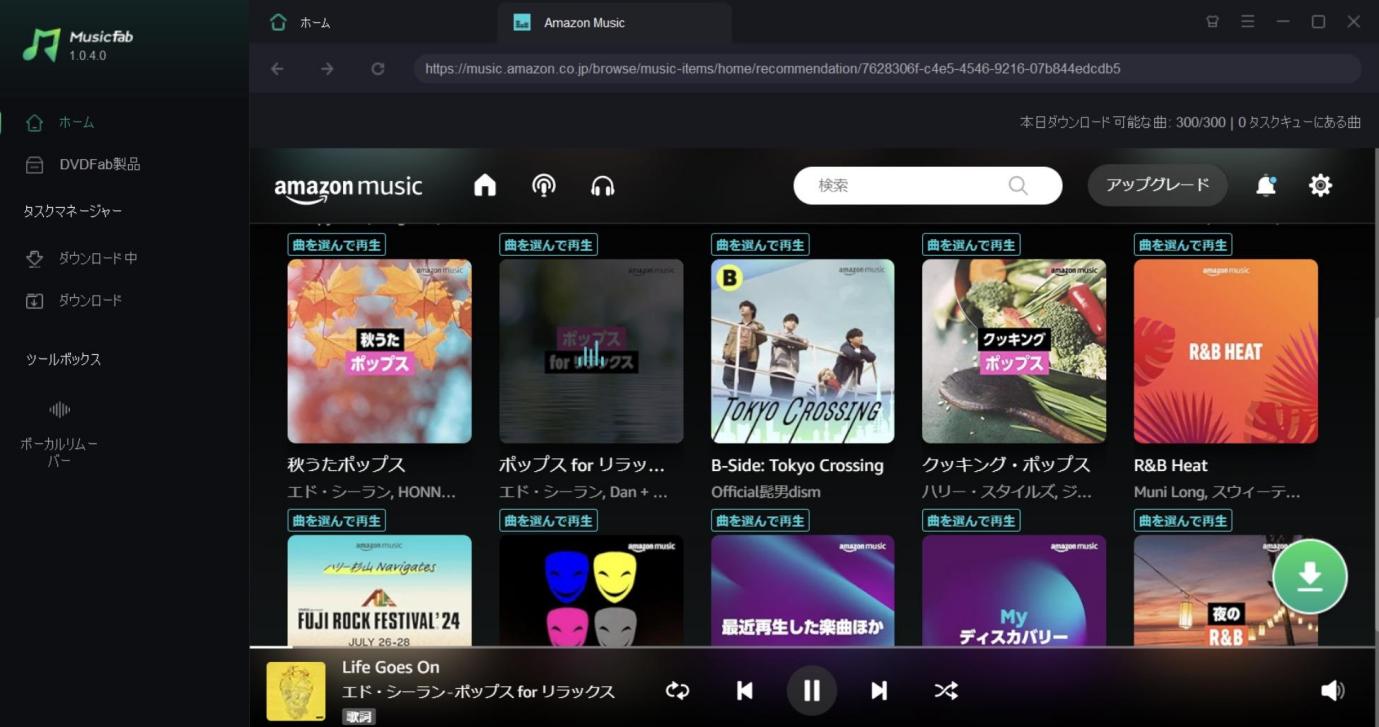Viewport: 1379px width, 727px height.
Task: Open the Musicfab skin/theme icon
Action: pos(1212,21)
